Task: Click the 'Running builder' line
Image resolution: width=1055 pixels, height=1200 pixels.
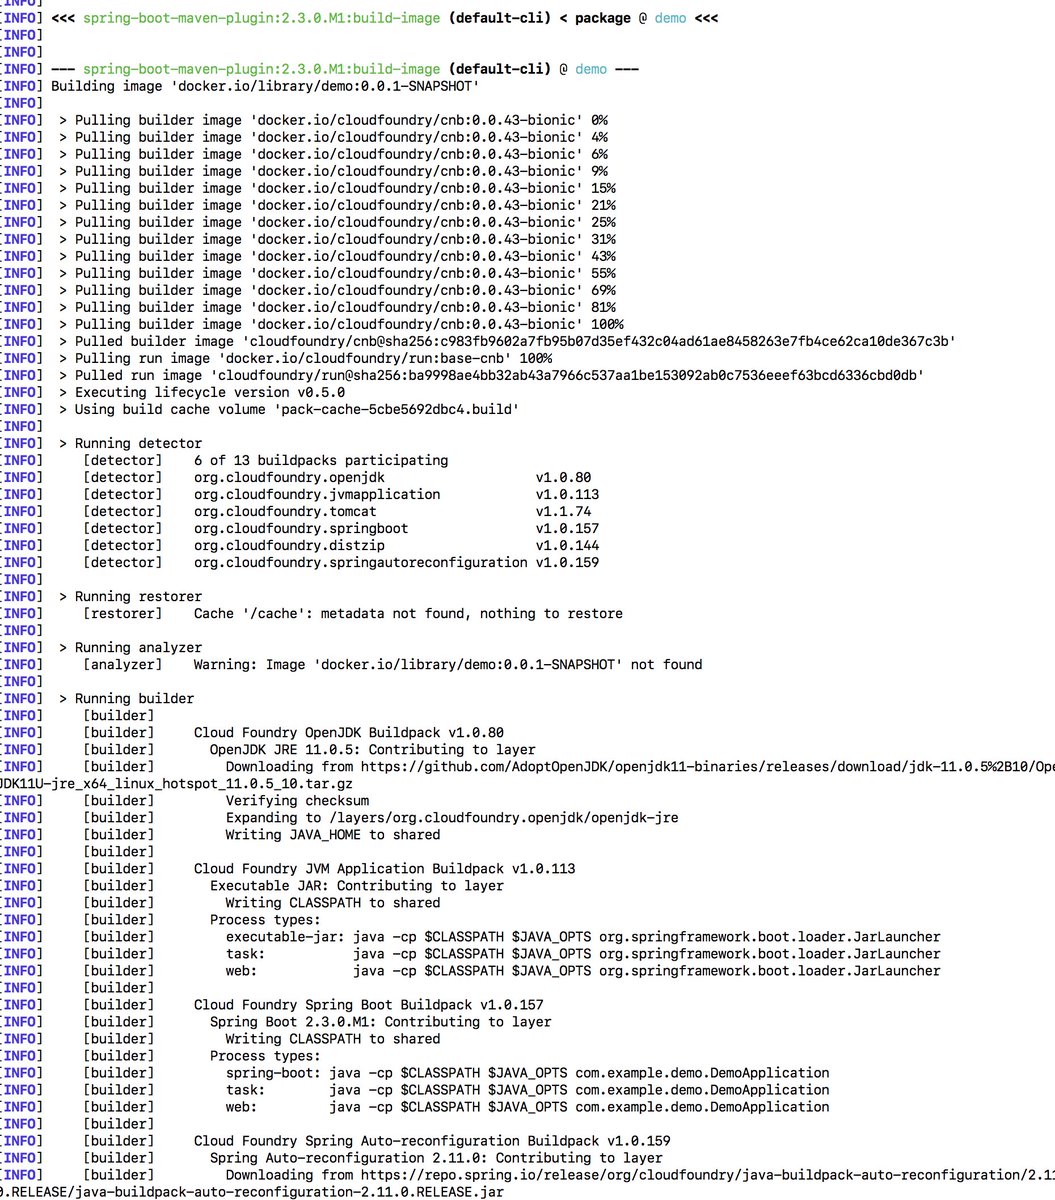Action: pyautogui.click(x=126, y=698)
